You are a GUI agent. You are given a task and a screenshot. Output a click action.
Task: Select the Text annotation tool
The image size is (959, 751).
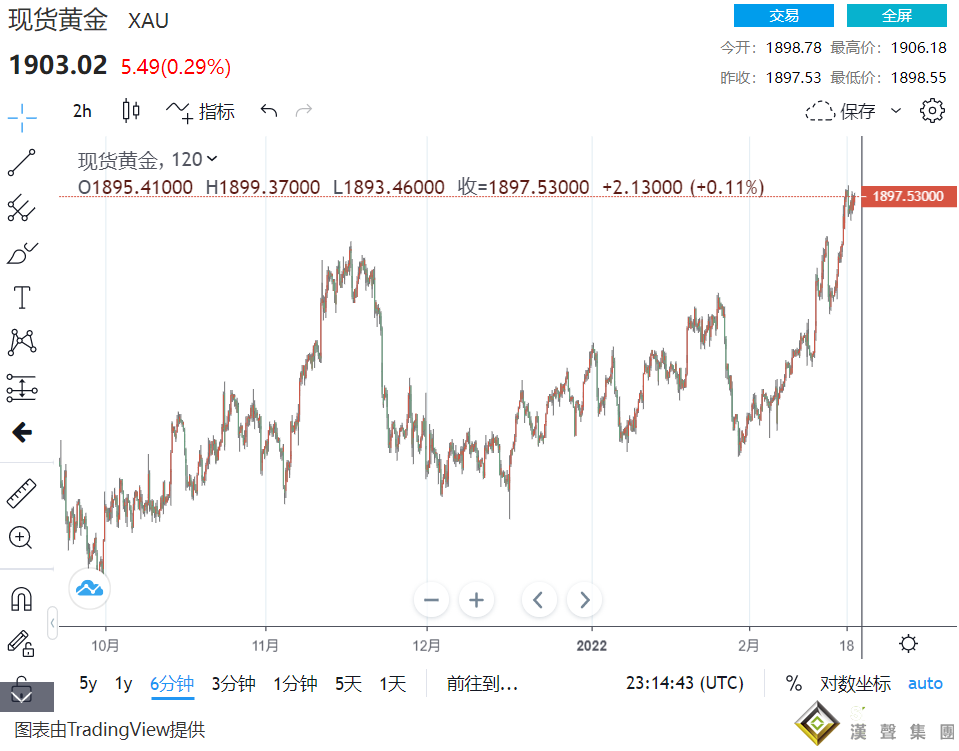(x=22, y=297)
